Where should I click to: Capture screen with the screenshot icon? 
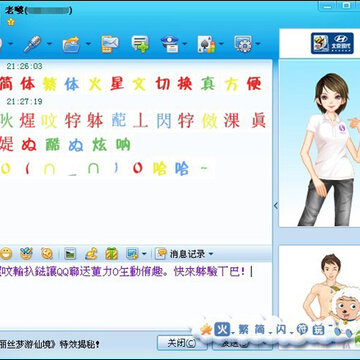(x=132, y=254)
